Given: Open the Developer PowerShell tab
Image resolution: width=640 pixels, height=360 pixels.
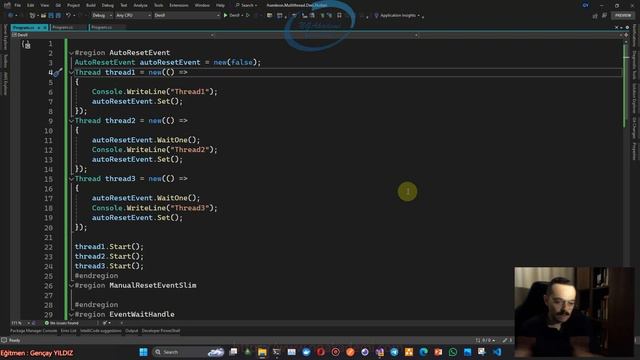Looking at the screenshot, I should [161, 331].
